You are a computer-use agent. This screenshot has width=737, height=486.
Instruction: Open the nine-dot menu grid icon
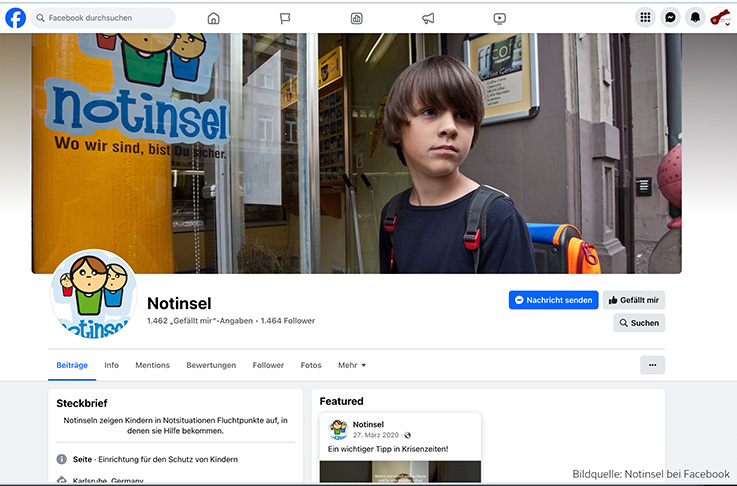[646, 18]
